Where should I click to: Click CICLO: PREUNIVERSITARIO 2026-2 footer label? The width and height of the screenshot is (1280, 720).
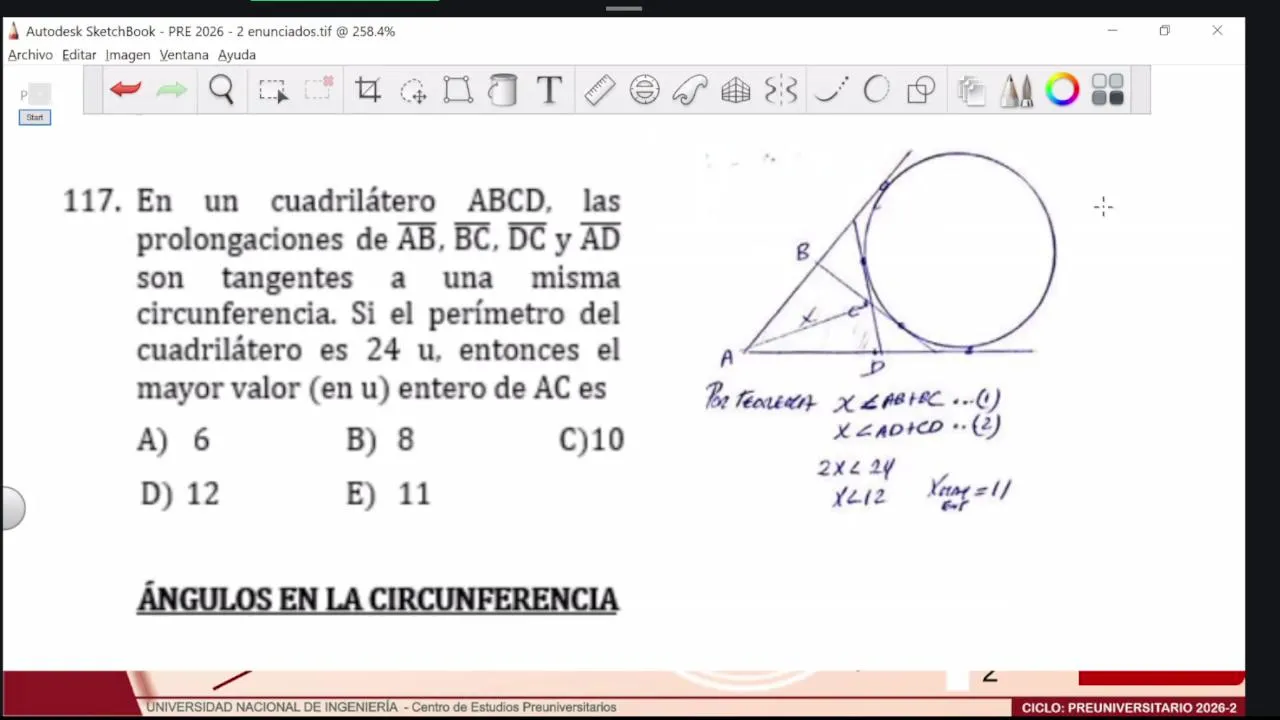pos(1129,708)
